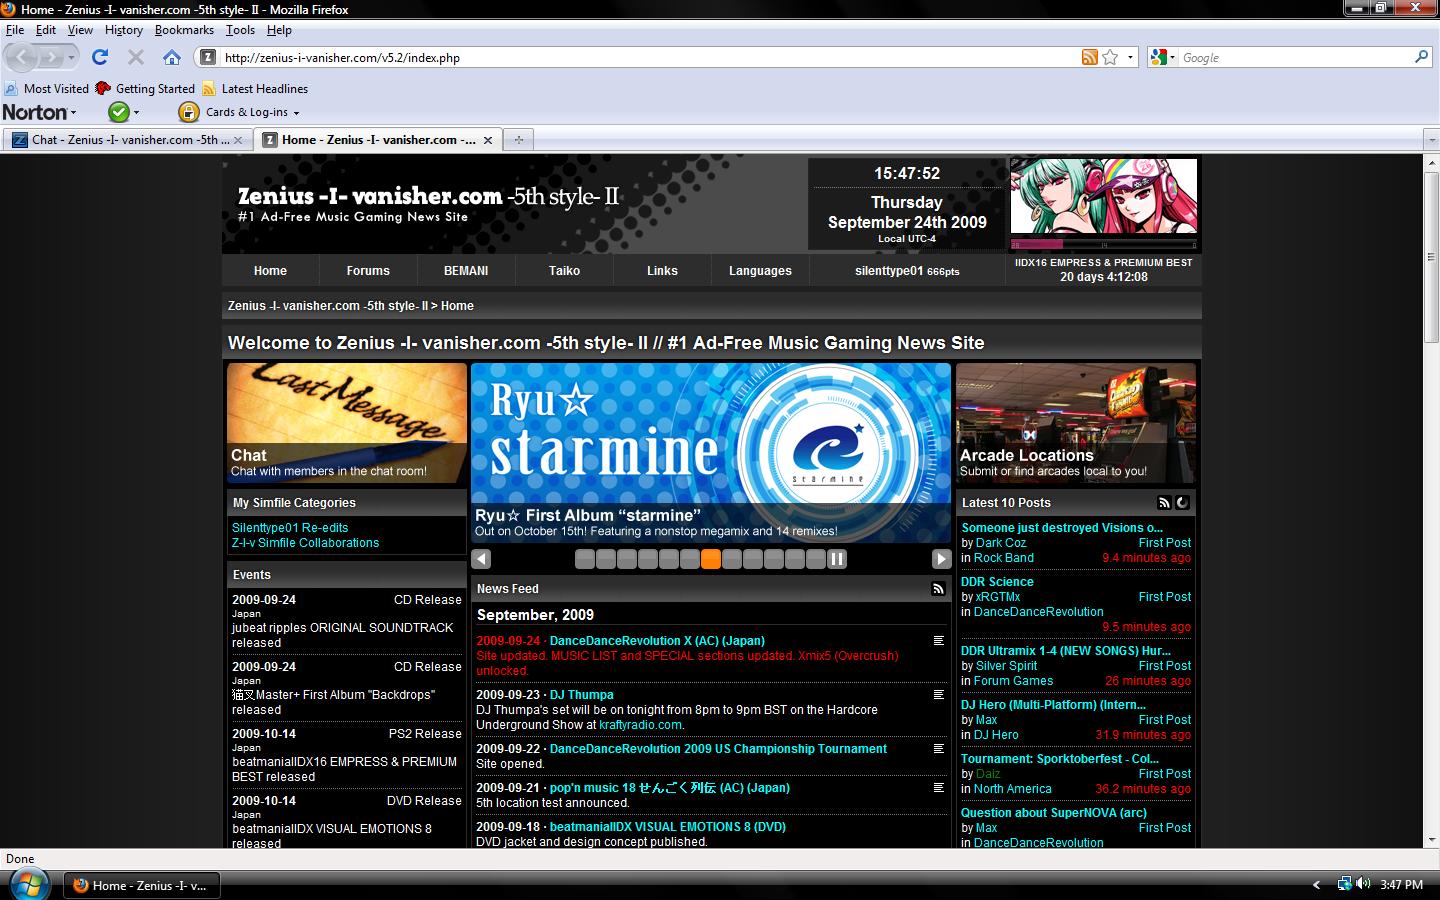Open Most Visited bookmarks folder
The width and height of the screenshot is (1440, 900).
tap(46, 88)
